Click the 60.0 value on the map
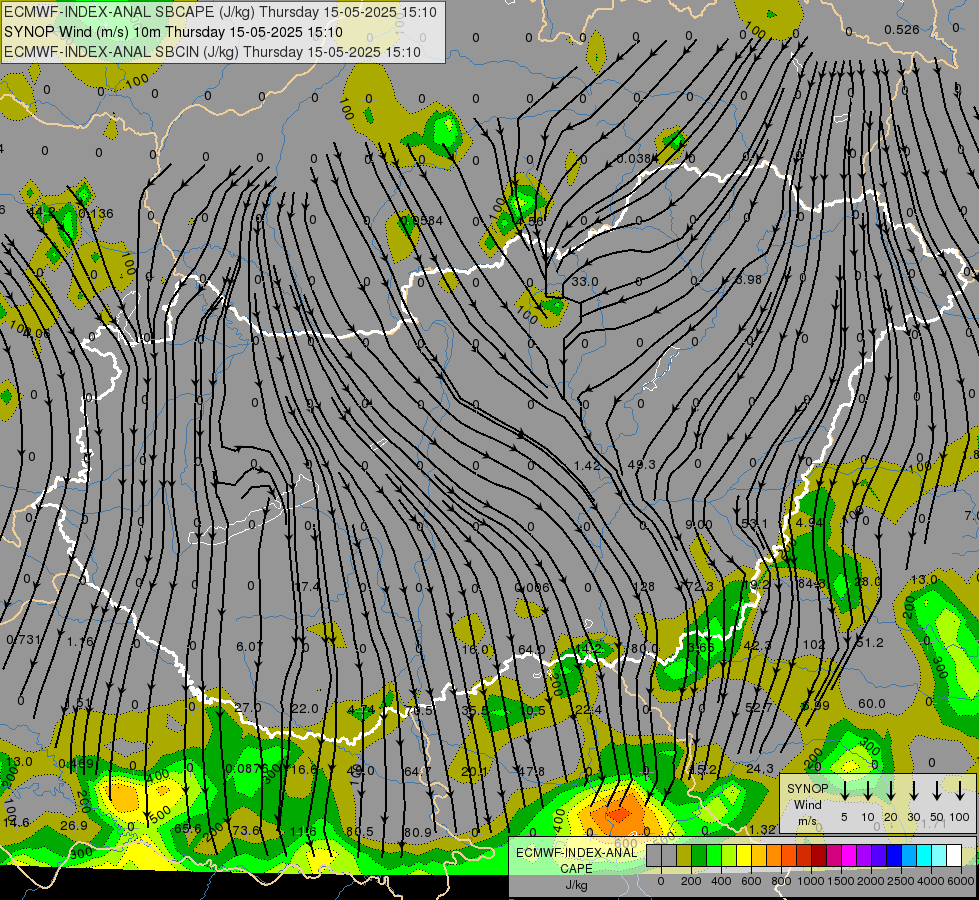979x900 pixels. pyautogui.click(x=872, y=704)
